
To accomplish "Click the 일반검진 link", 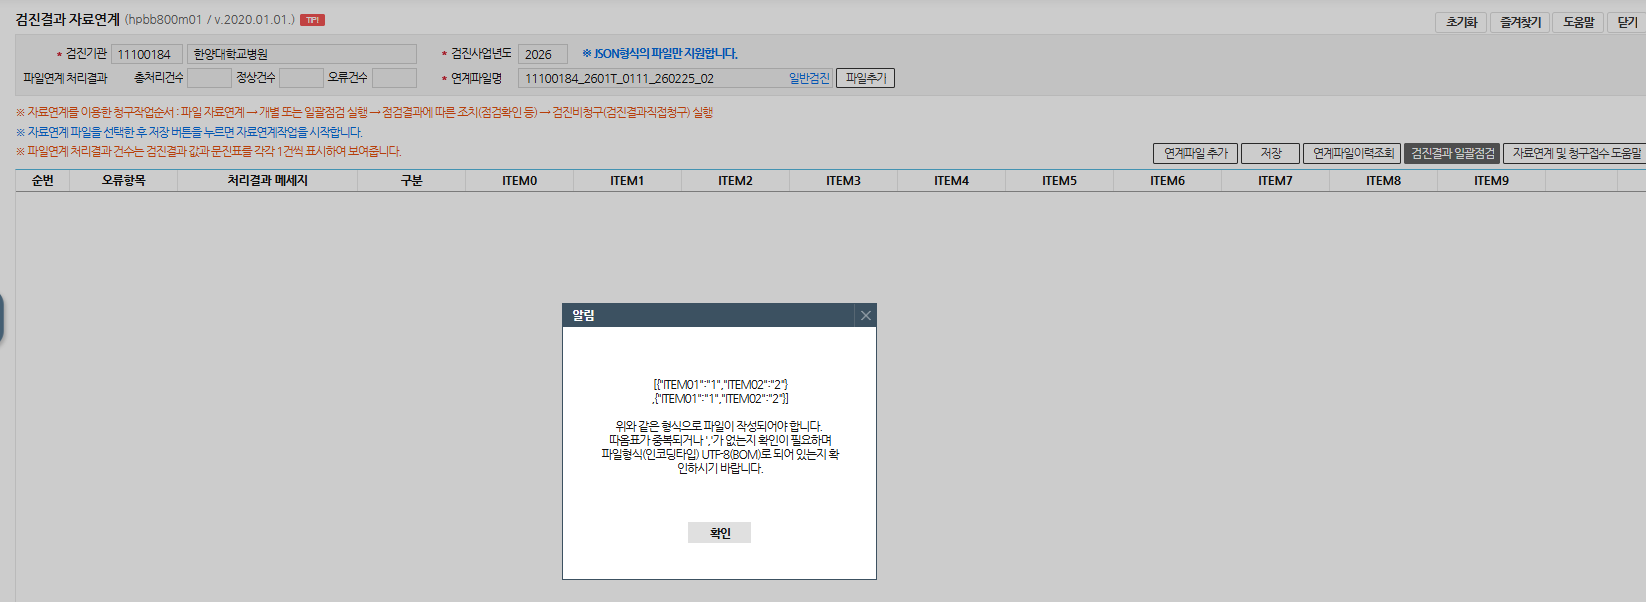I will [809, 78].
